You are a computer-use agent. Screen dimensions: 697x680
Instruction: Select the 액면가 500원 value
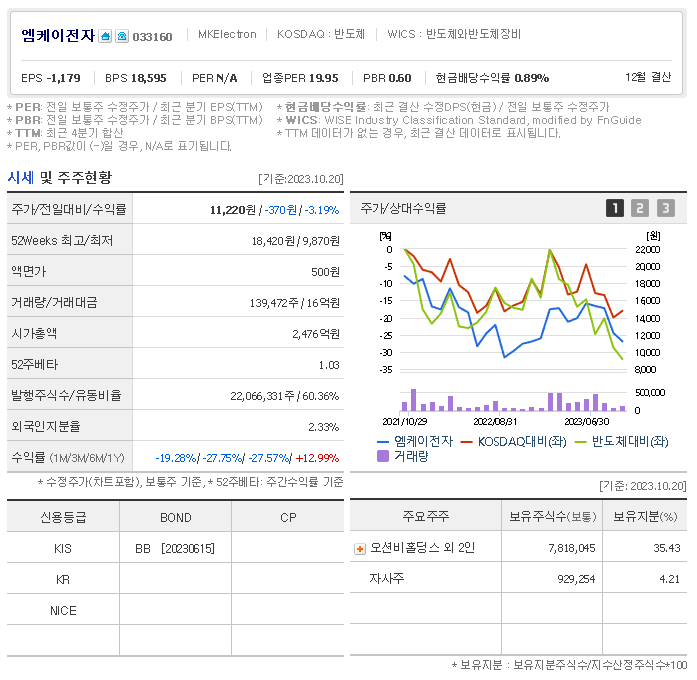325,272
